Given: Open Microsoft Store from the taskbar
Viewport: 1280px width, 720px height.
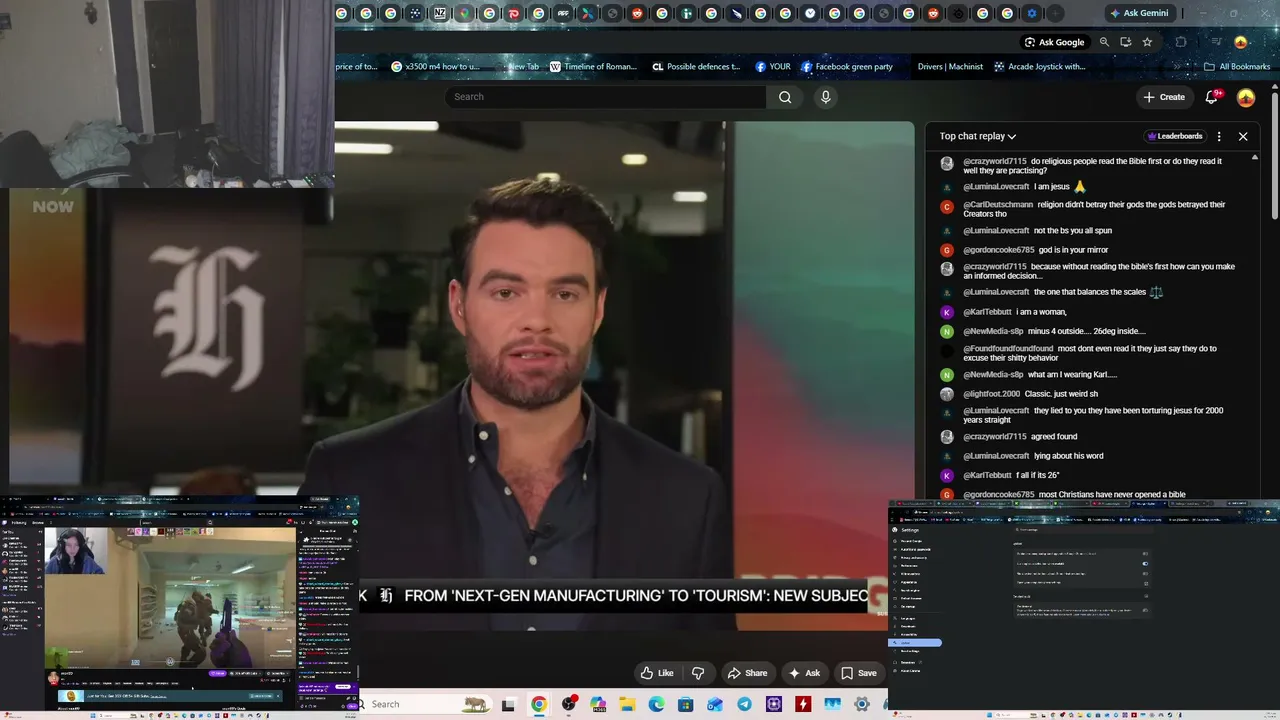Looking at the screenshot, I should point(686,704).
